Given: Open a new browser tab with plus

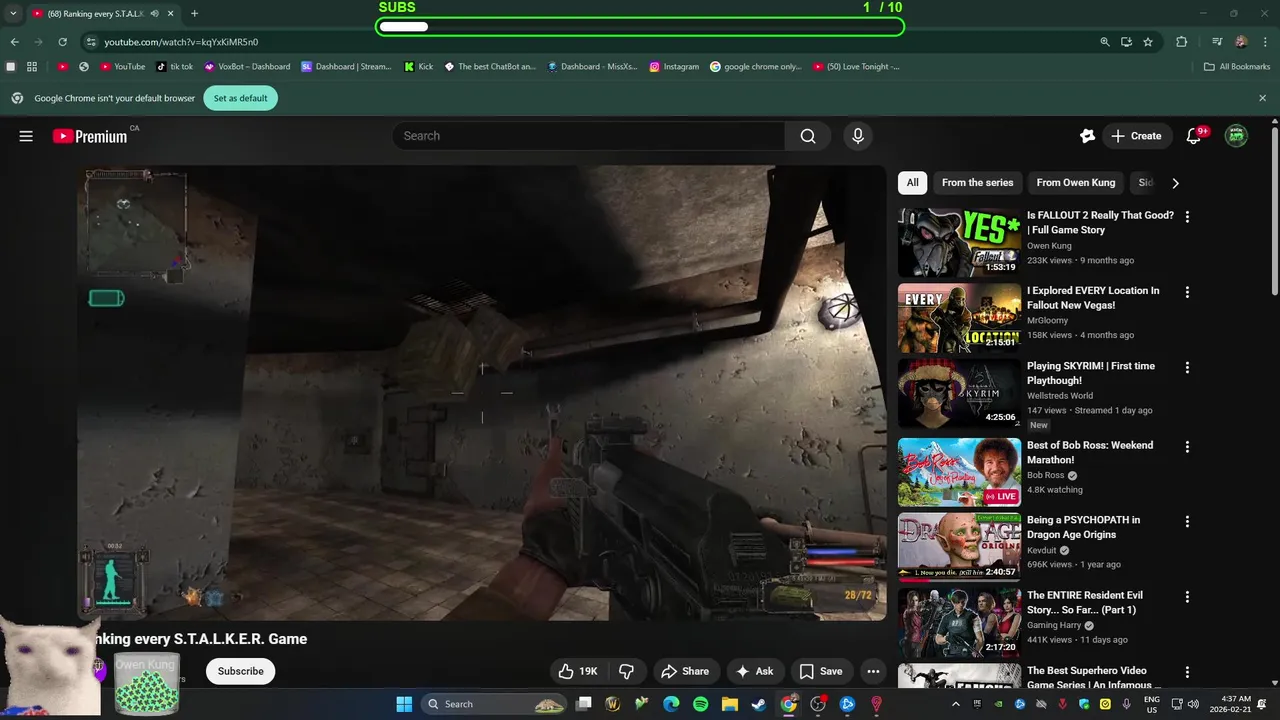Looking at the screenshot, I should click(194, 14).
